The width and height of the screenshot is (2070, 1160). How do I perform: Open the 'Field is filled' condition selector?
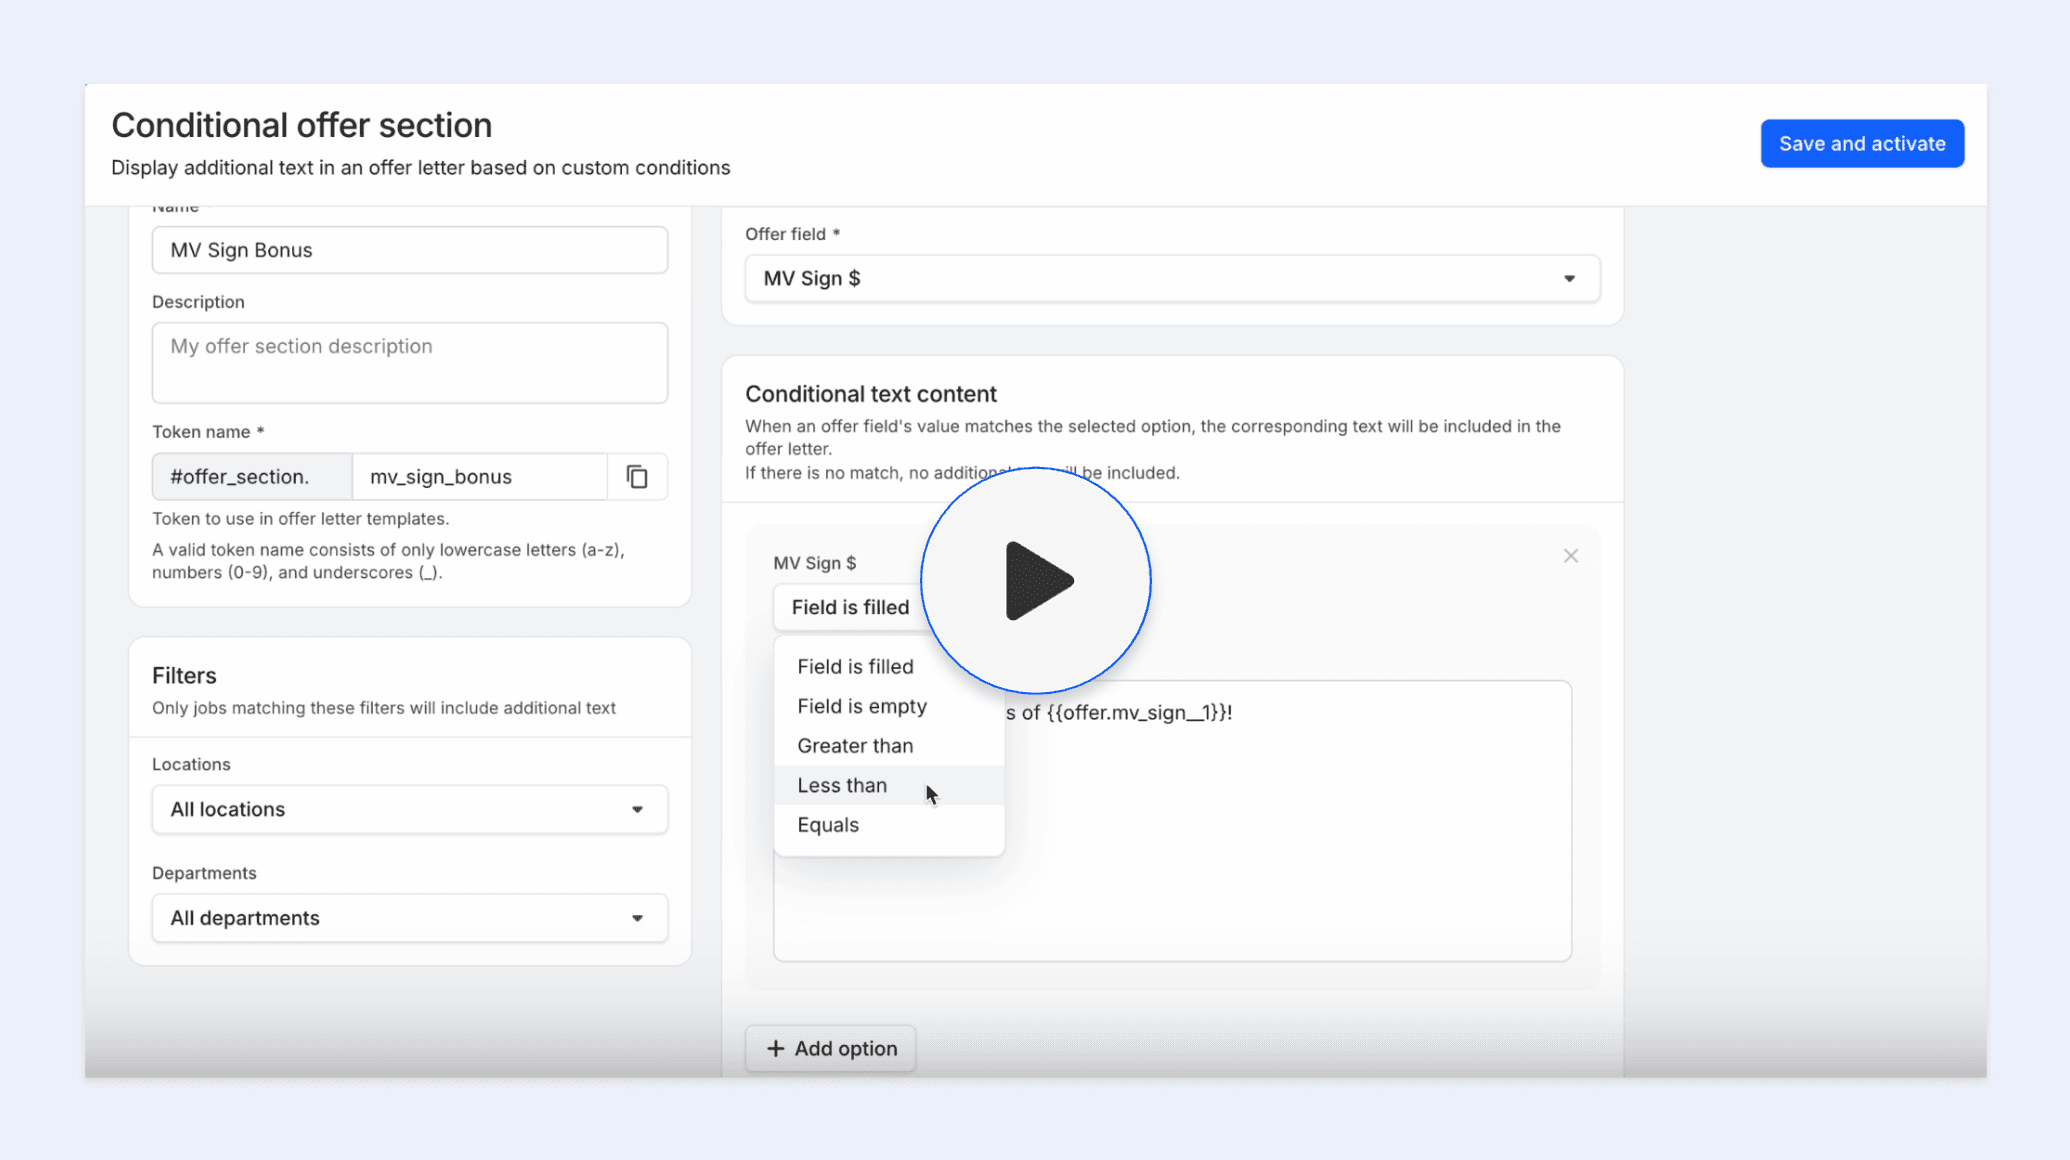850,607
